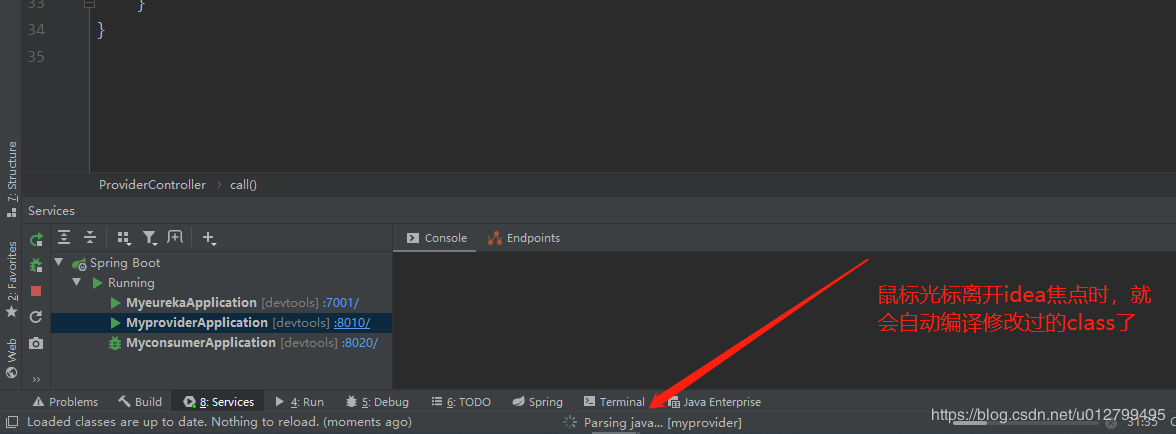Click the Rerun in Debug bug icon
Screen dimensions: 1176x434
[x=36, y=265]
